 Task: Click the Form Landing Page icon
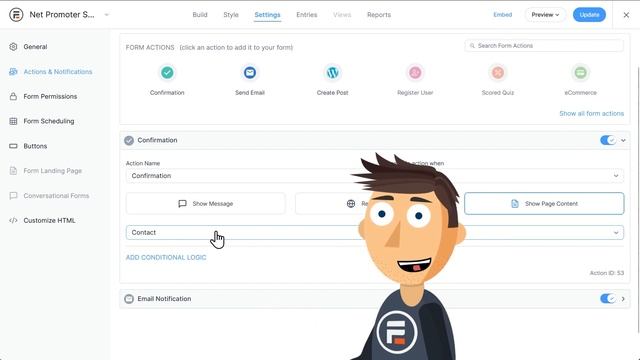13,171
